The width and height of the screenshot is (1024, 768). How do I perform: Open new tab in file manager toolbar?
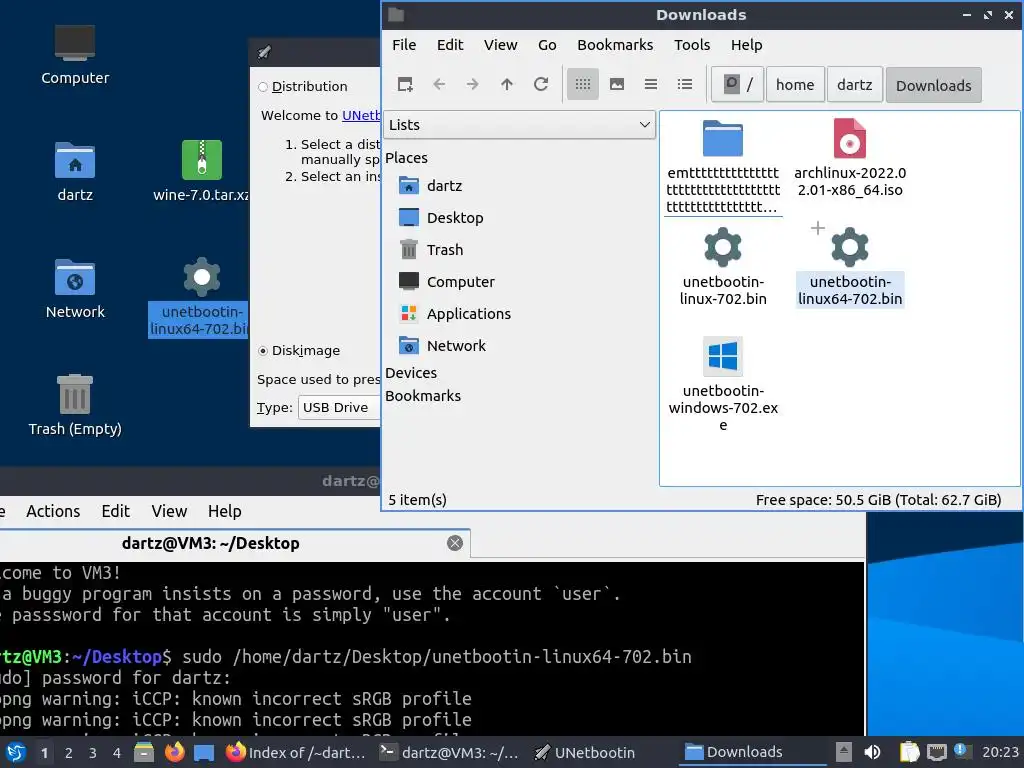(x=405, y=84)
